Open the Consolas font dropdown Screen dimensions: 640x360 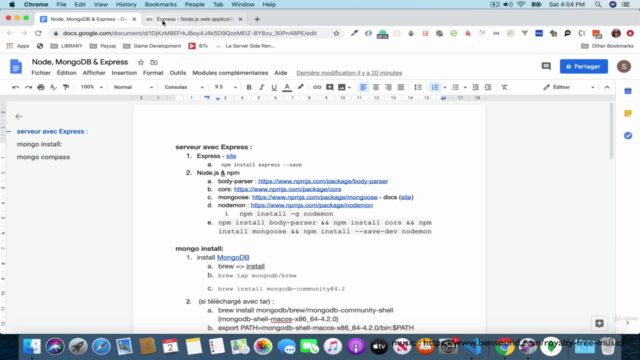pos(184,87)
